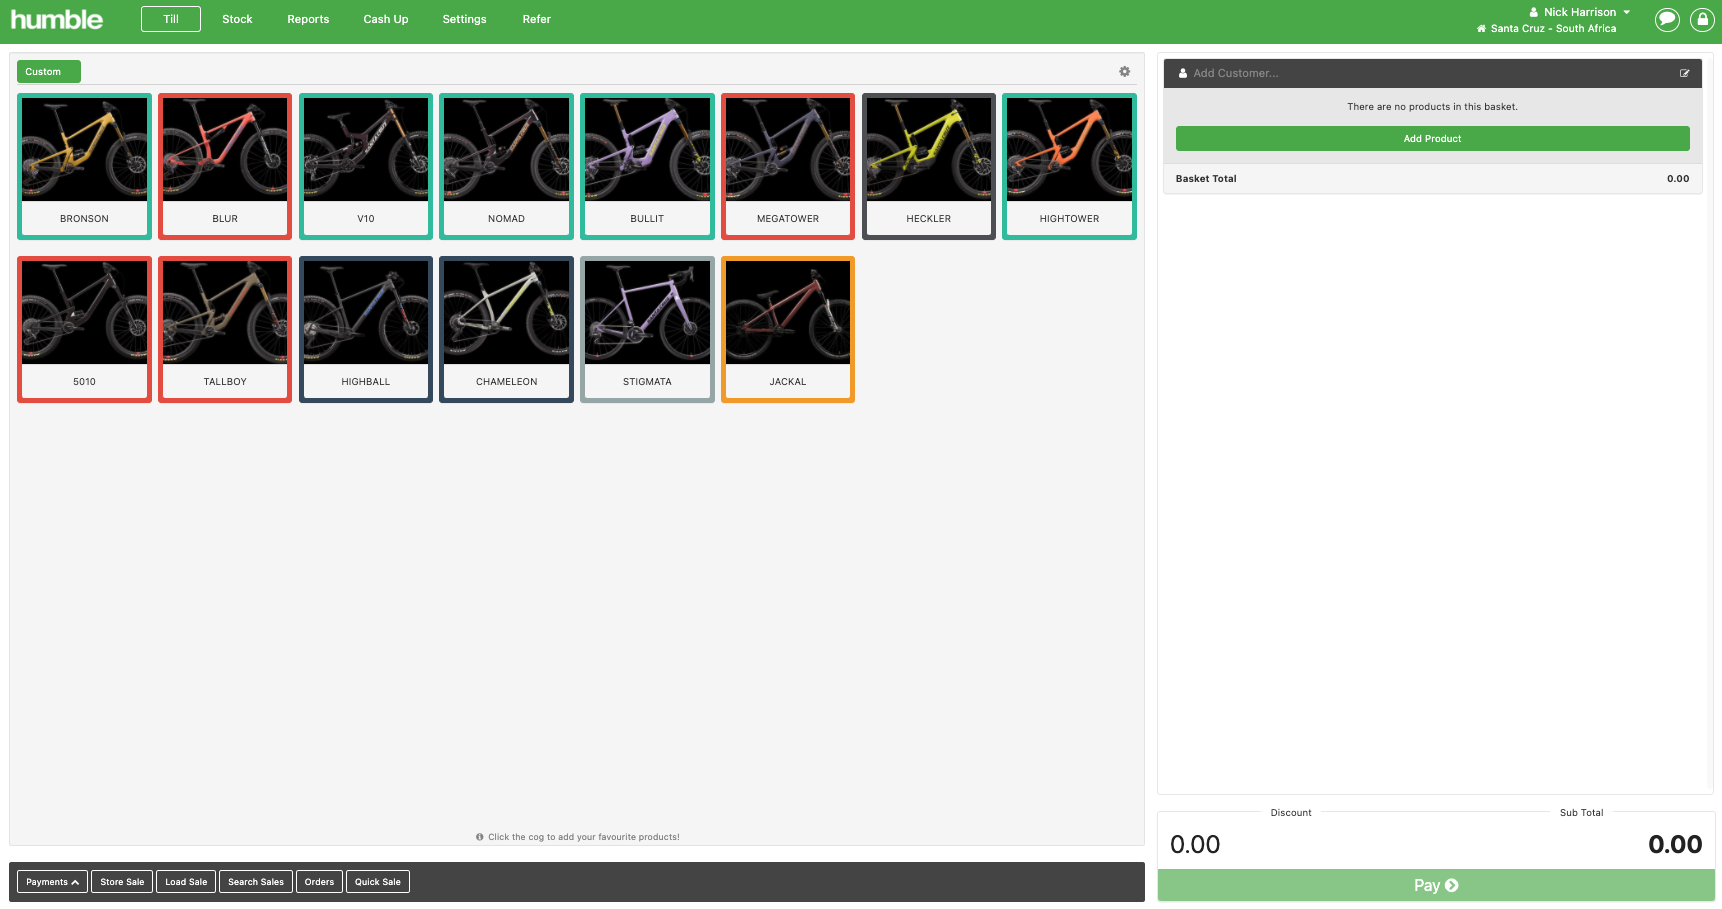Viewport: 1722px width, 909px height.
Task: Click the Store Sale button
Action: point(122,882)
